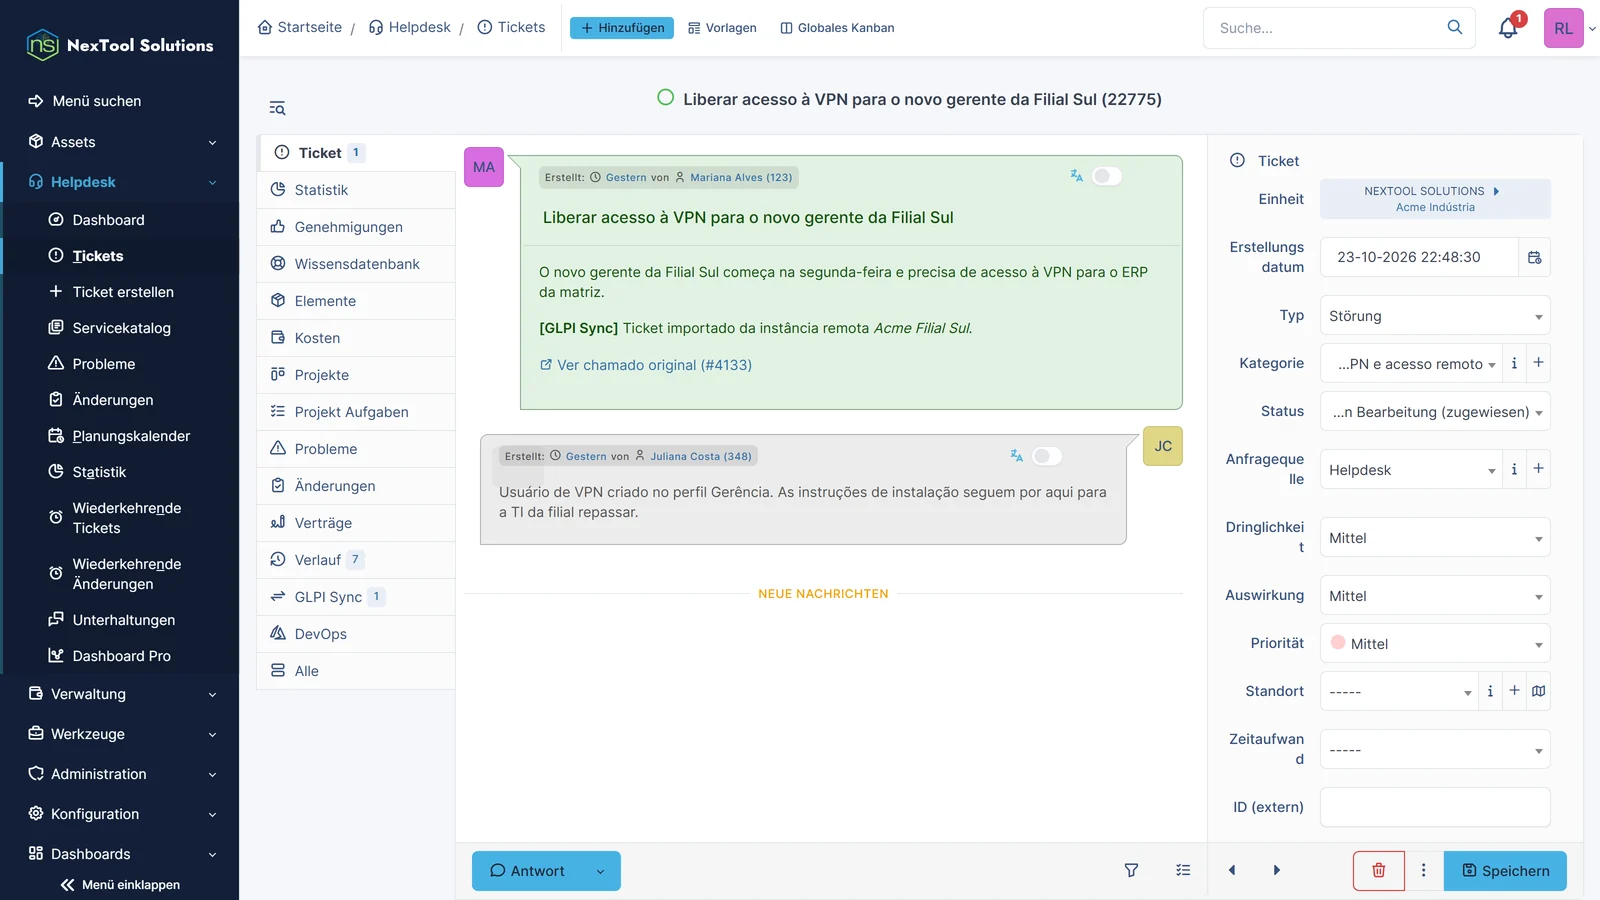
Task: Click the JC avatar of Juliana Costa
Action: tap(1163, 446)
